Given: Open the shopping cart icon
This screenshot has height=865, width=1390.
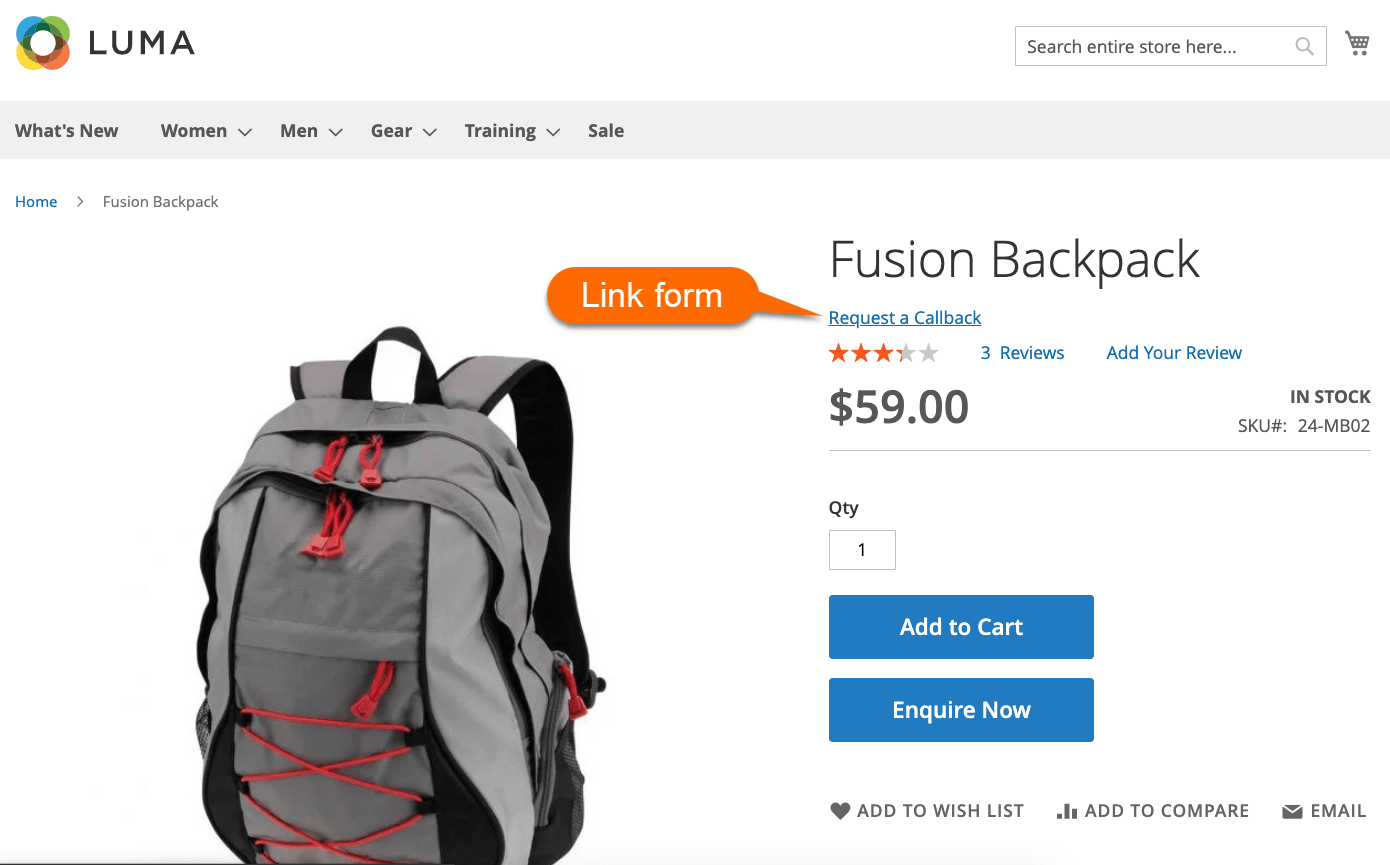Looking at the screenshot, I should tap(1357, 43).
